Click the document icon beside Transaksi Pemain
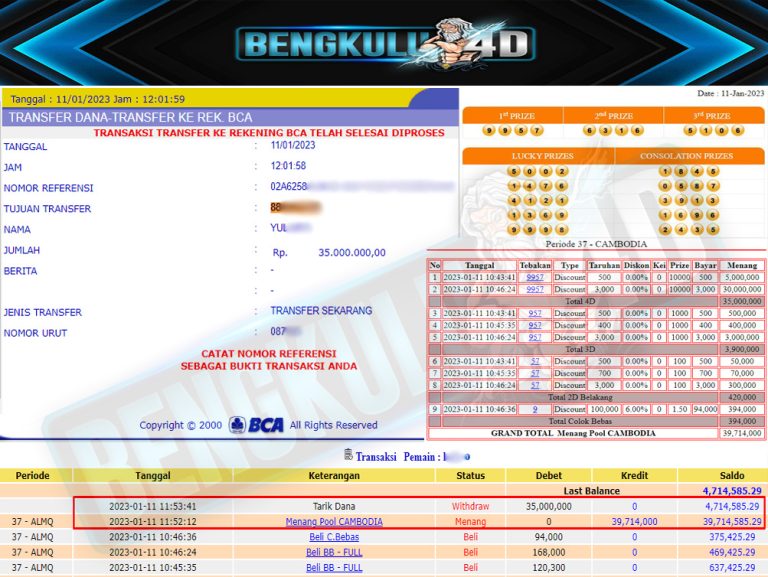 coord(348,455)
